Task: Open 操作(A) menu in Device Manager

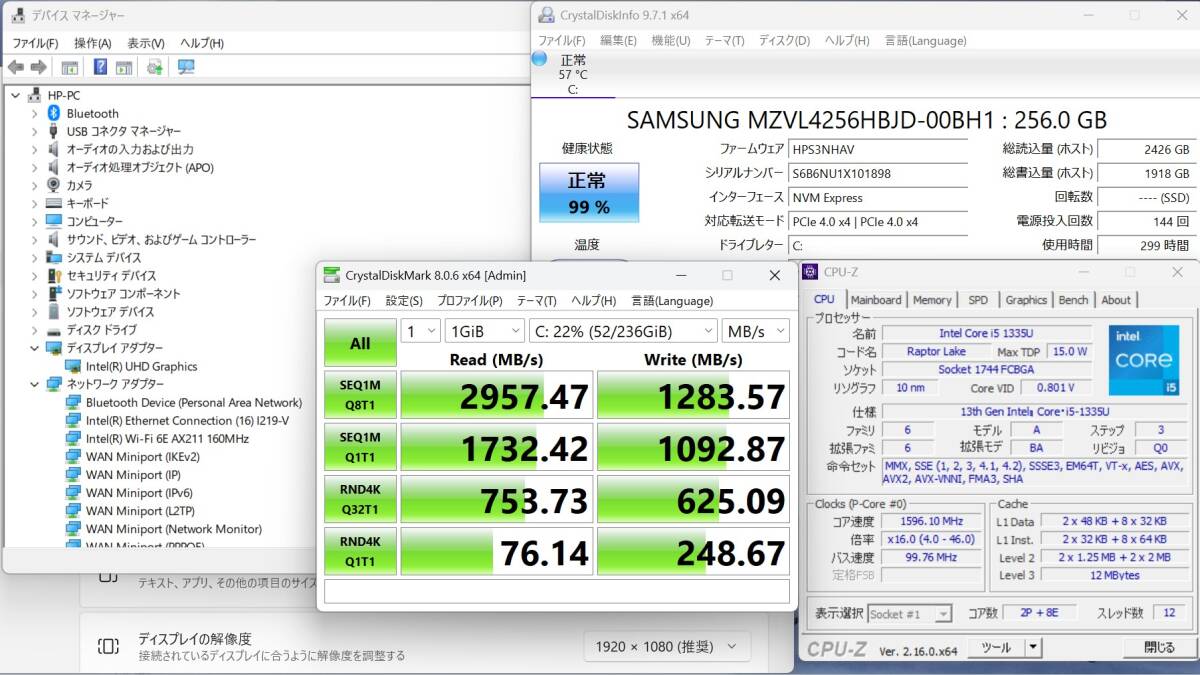Action: tap(92, 43)
